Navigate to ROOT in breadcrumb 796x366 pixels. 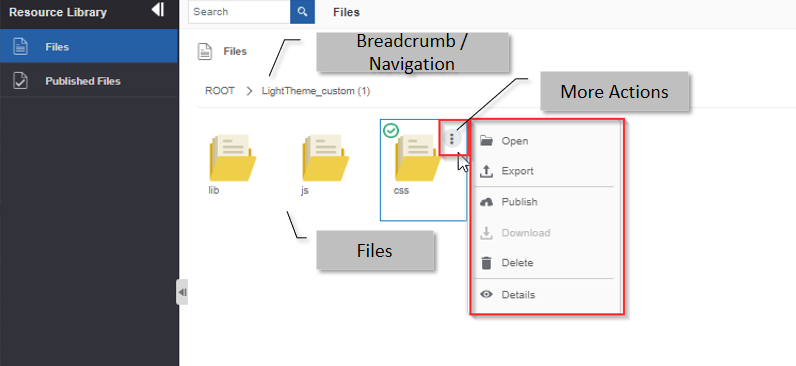point(220,91)
